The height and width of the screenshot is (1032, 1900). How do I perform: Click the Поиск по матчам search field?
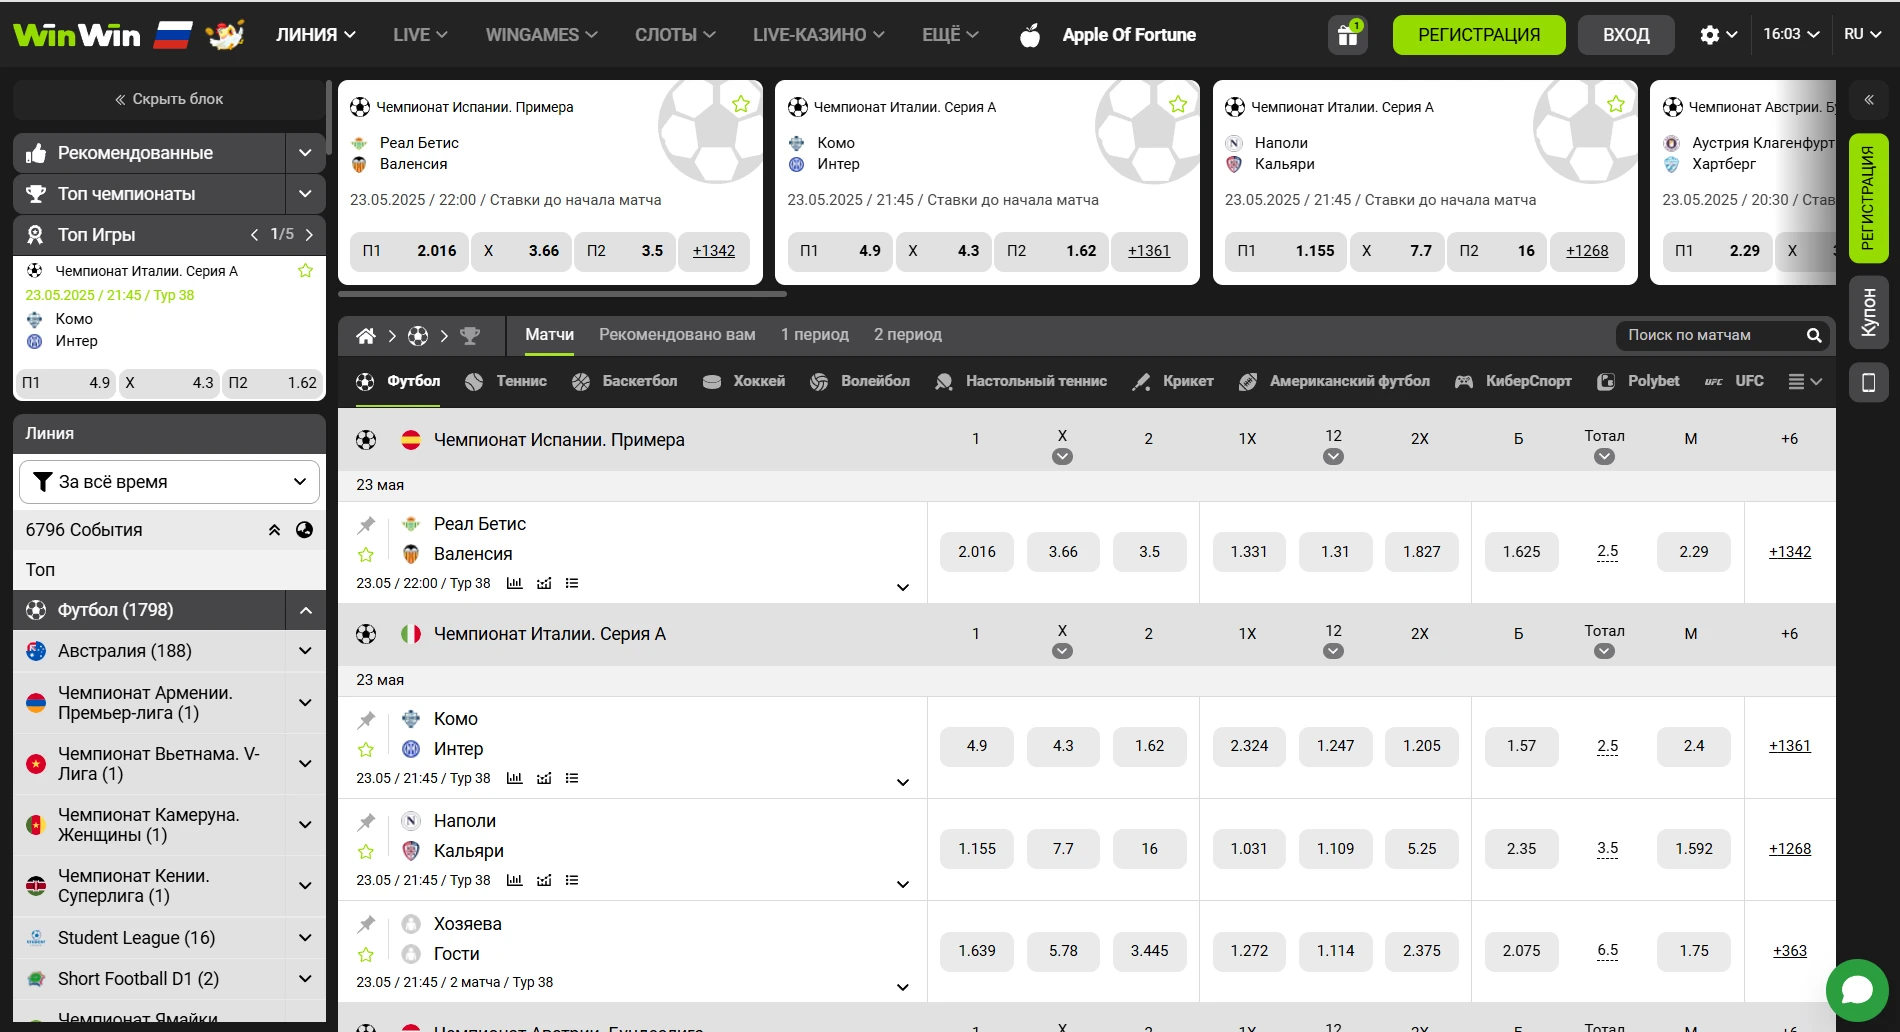coord(1710,335)
